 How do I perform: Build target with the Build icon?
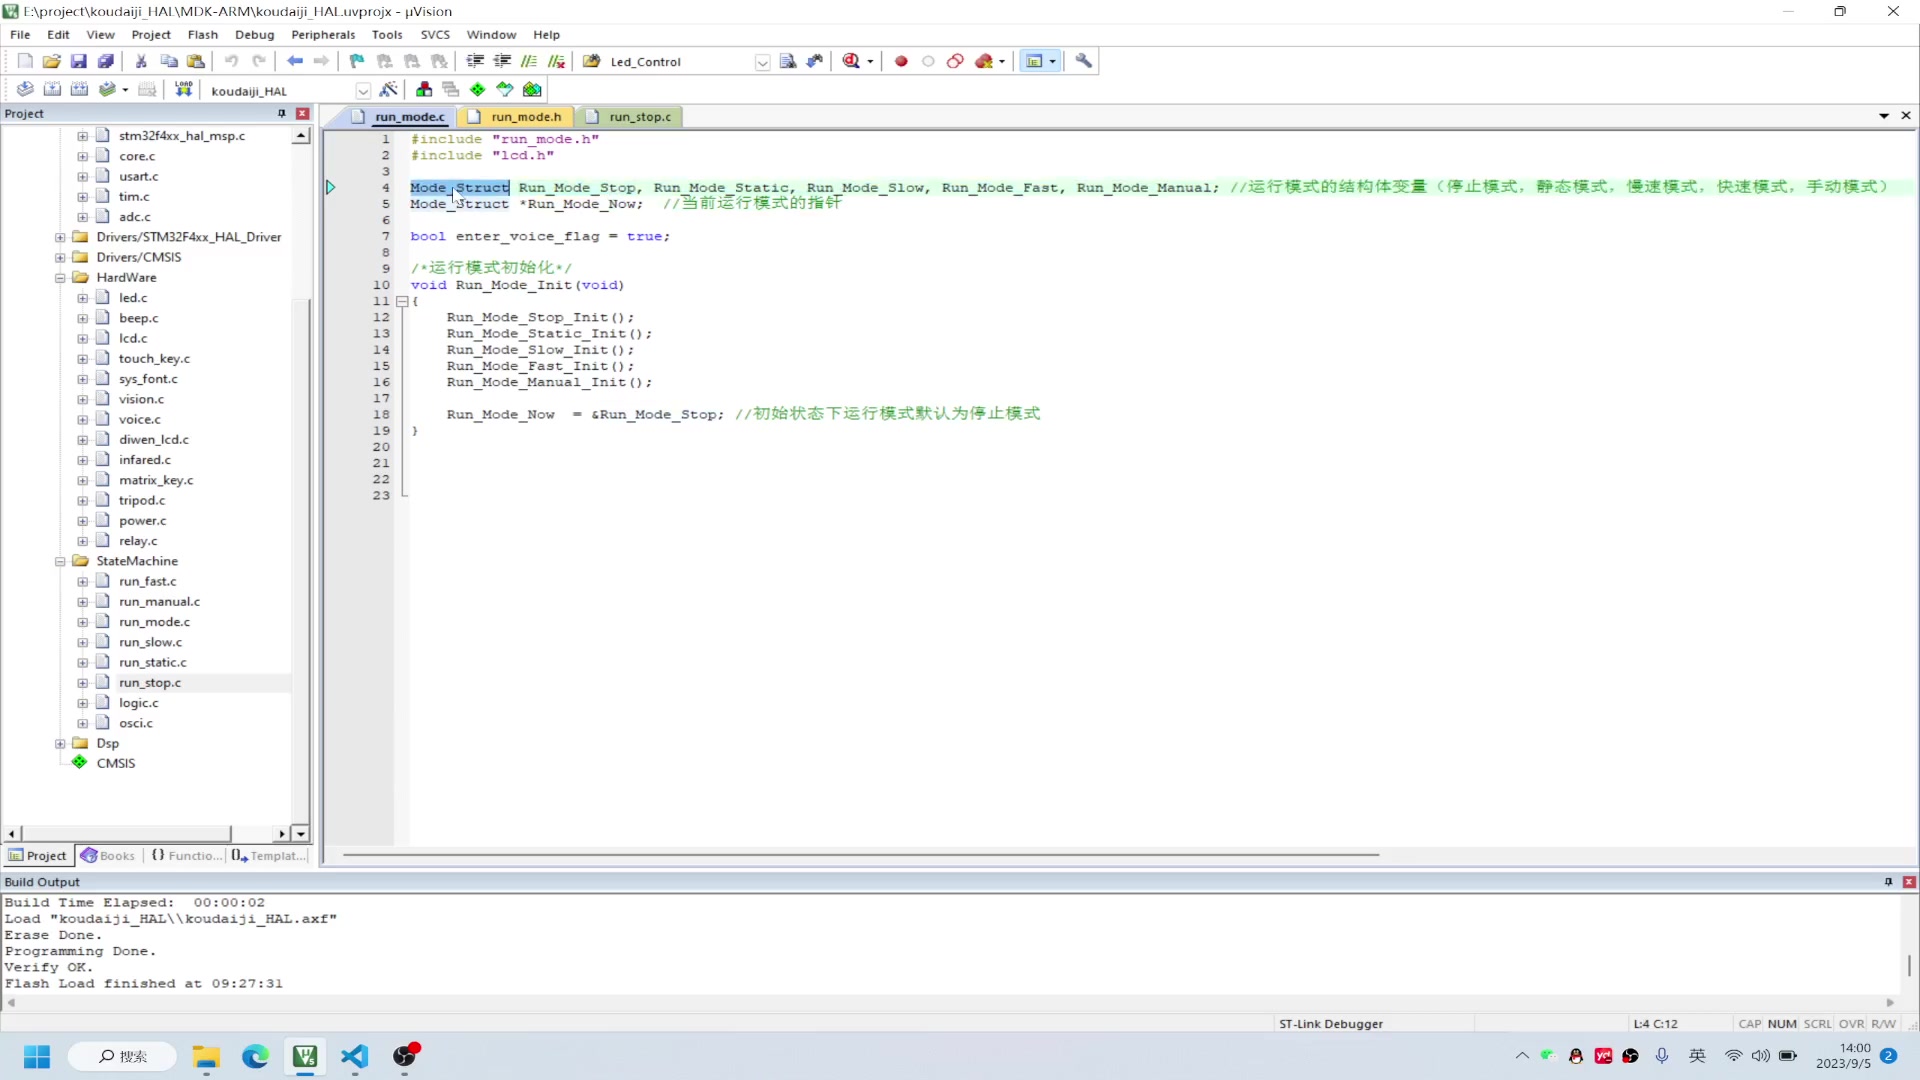point(52,90)
